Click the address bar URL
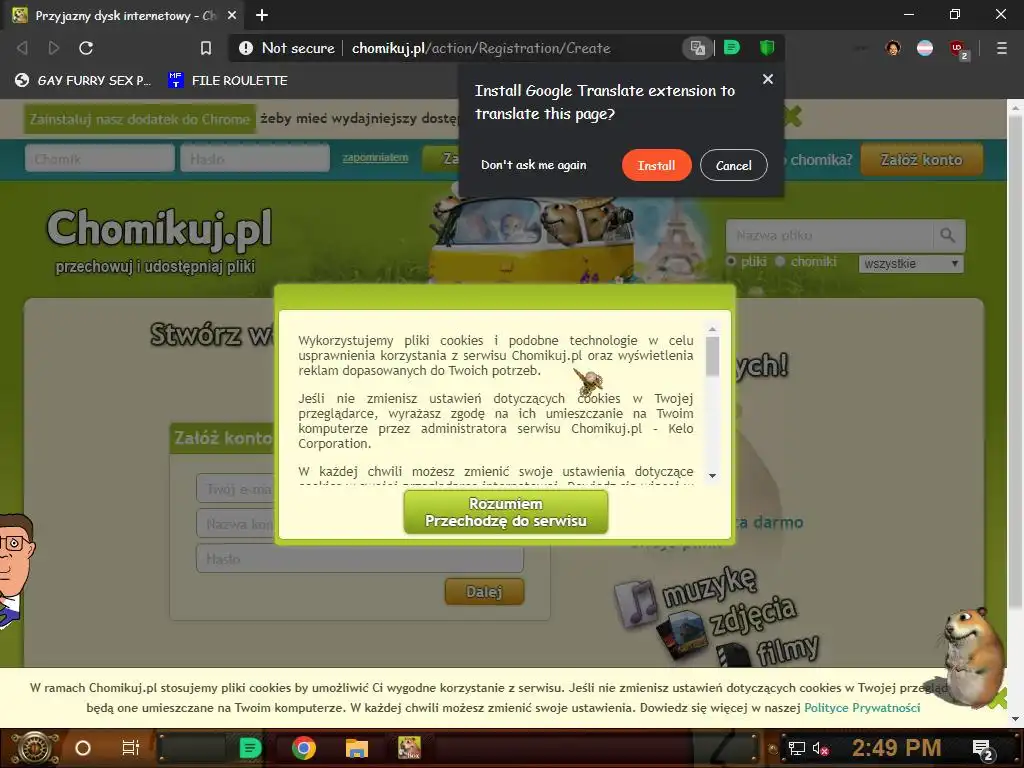This screenshot has width=1024, height=768. [x=481, y=48]
